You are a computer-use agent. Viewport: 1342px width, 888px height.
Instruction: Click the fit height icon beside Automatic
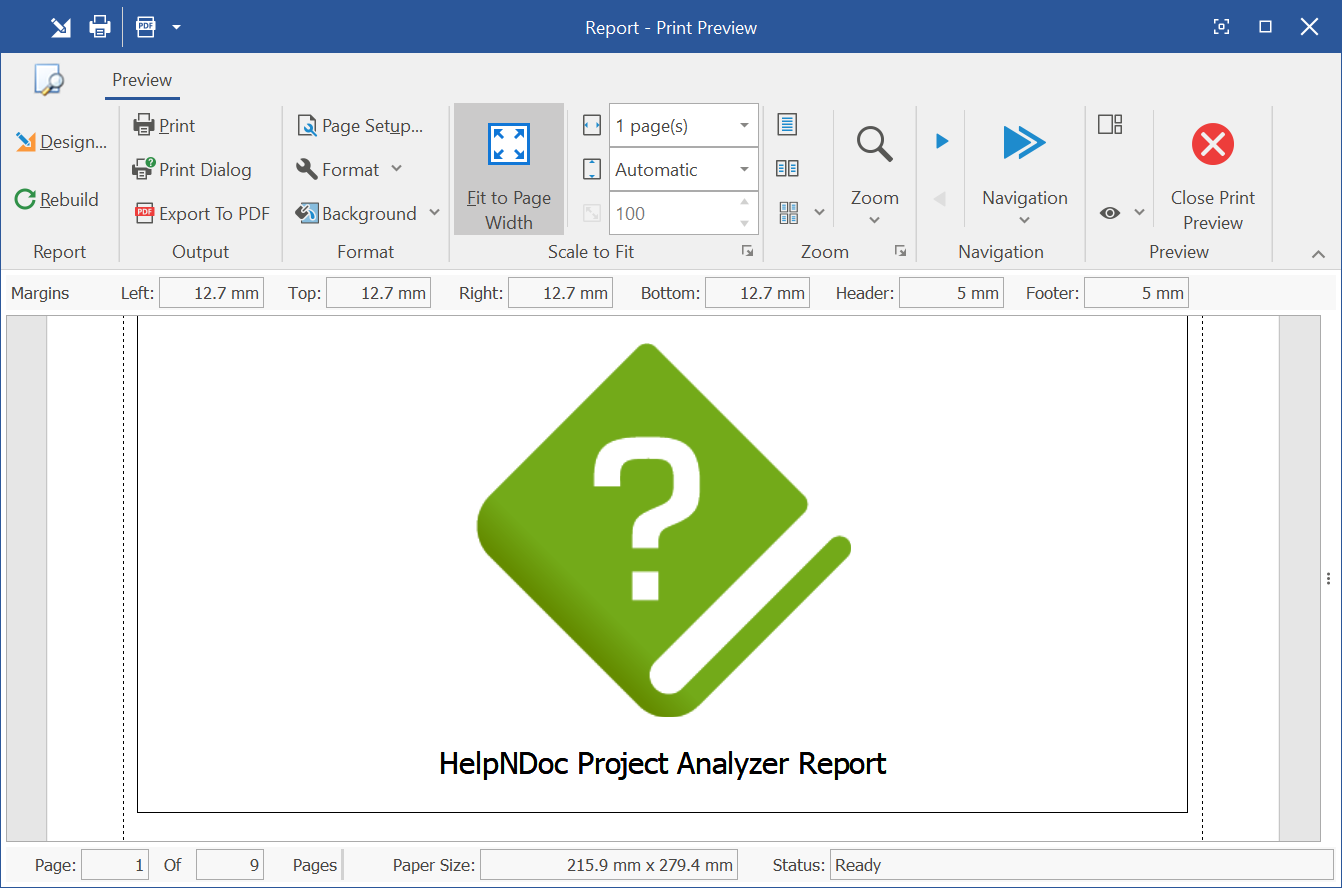(592, 169)
